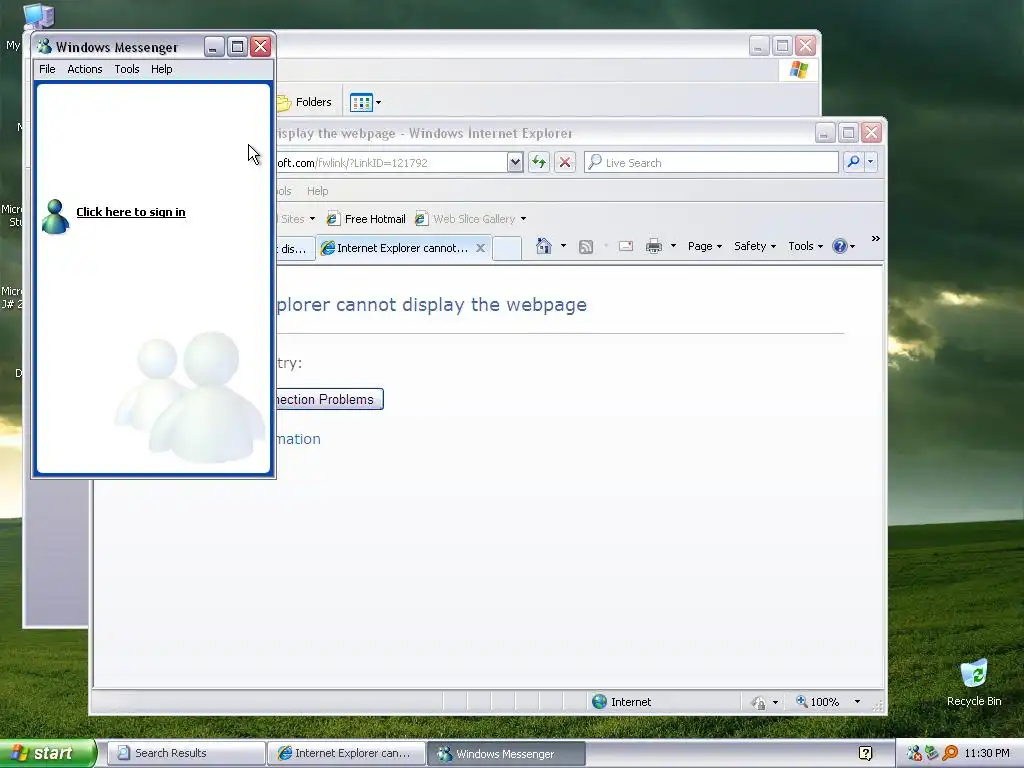Click the Diagnose Connection Problems button

pyautogui.click(x=329, y=399)
